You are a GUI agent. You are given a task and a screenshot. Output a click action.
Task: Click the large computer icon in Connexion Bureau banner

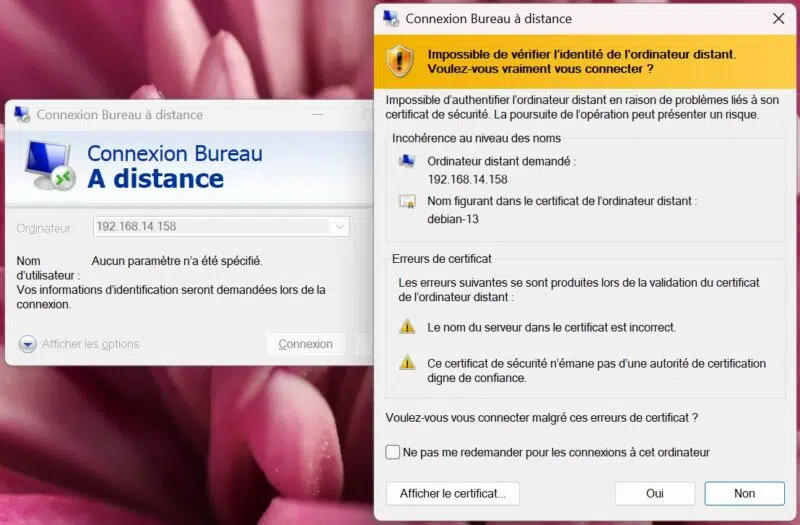pos(49,165)
